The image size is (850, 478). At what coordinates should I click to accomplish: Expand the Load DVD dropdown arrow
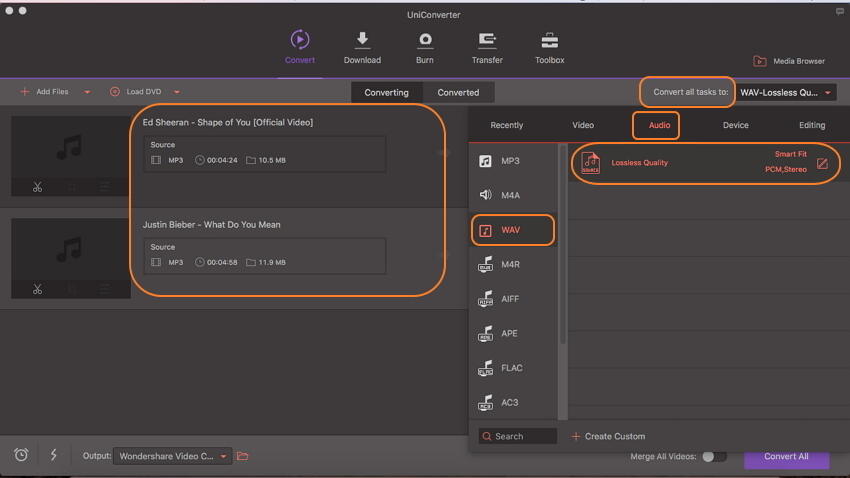(x=177, y=92)
